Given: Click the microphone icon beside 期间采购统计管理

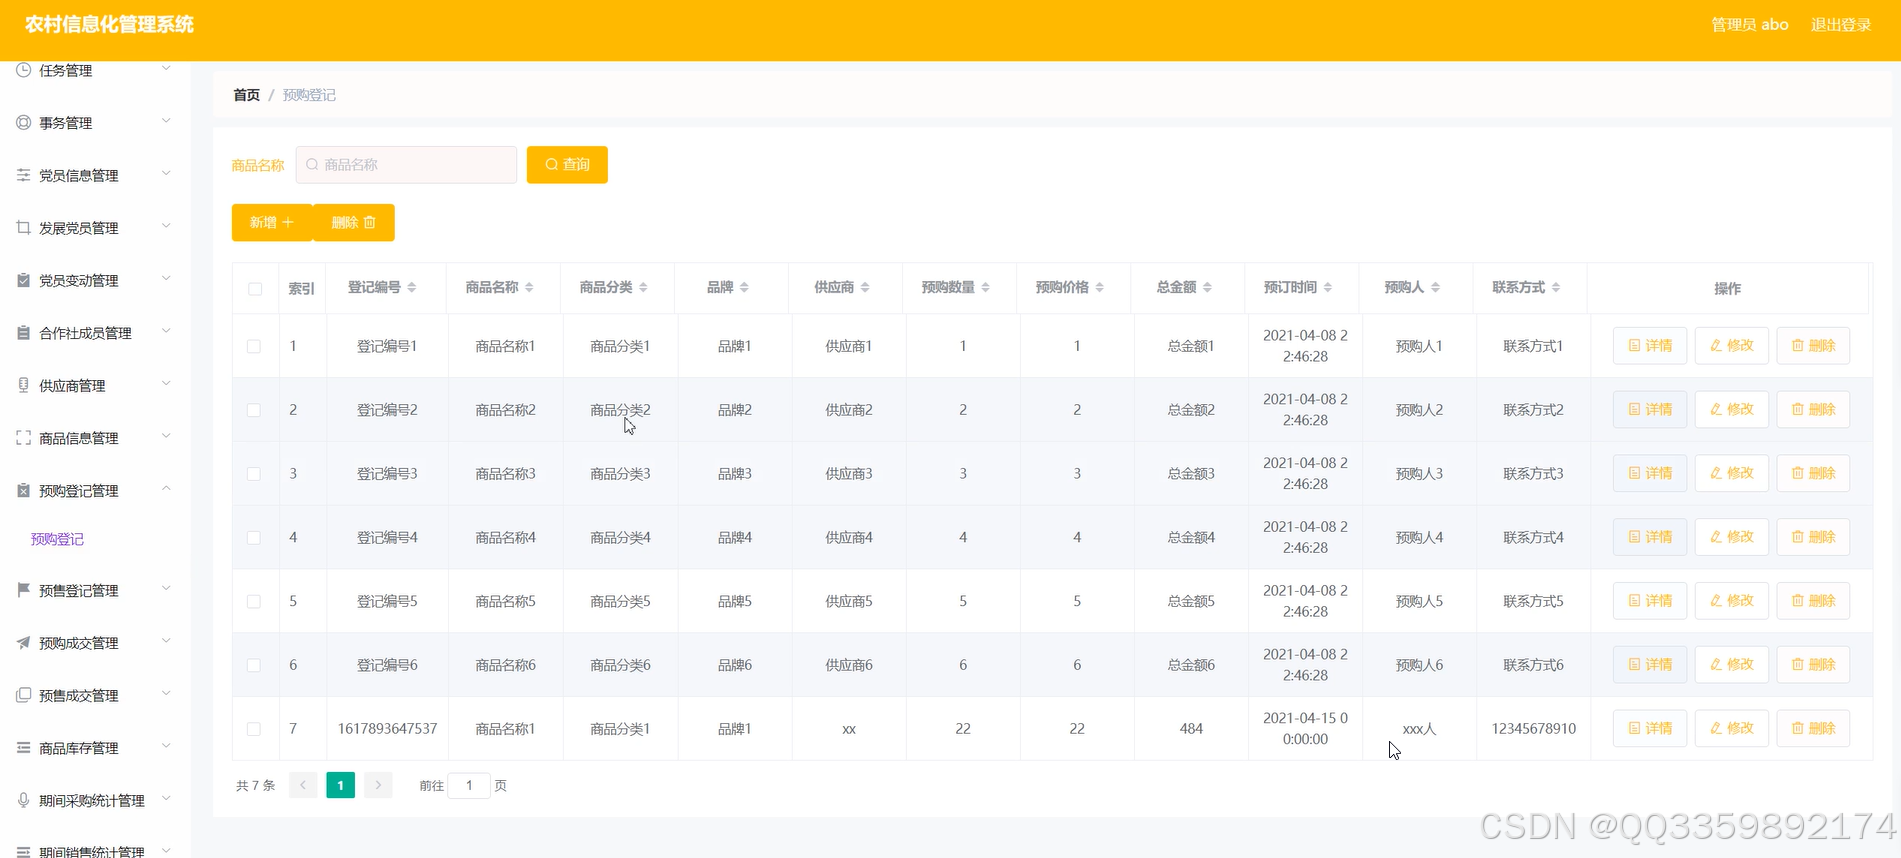Looking at the screenshot, I should 23,800.
